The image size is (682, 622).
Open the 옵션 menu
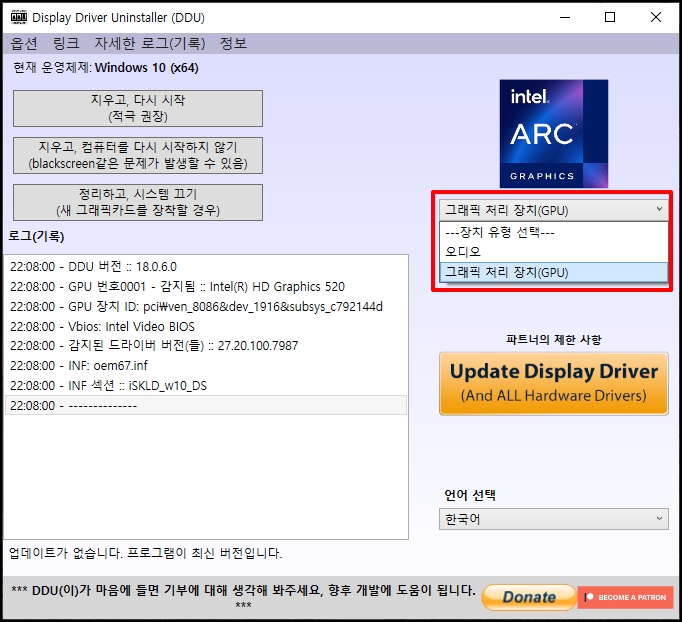click(24, 43)
